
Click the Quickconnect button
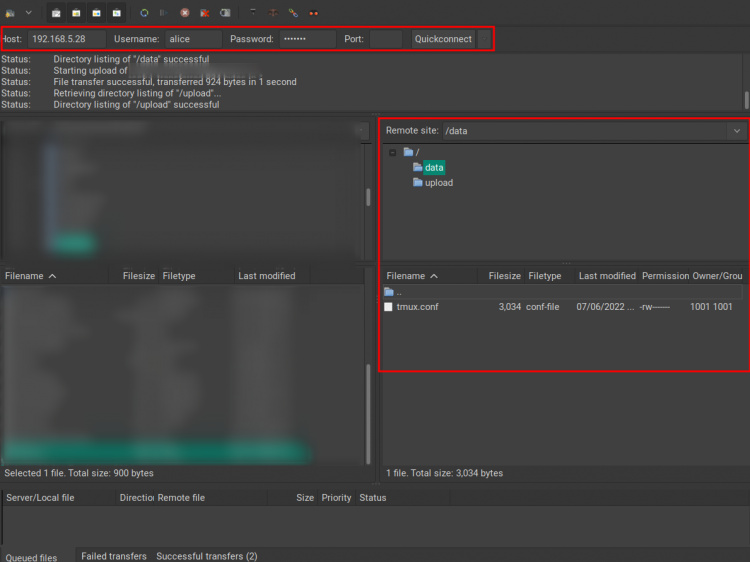[x=443, y=39]
